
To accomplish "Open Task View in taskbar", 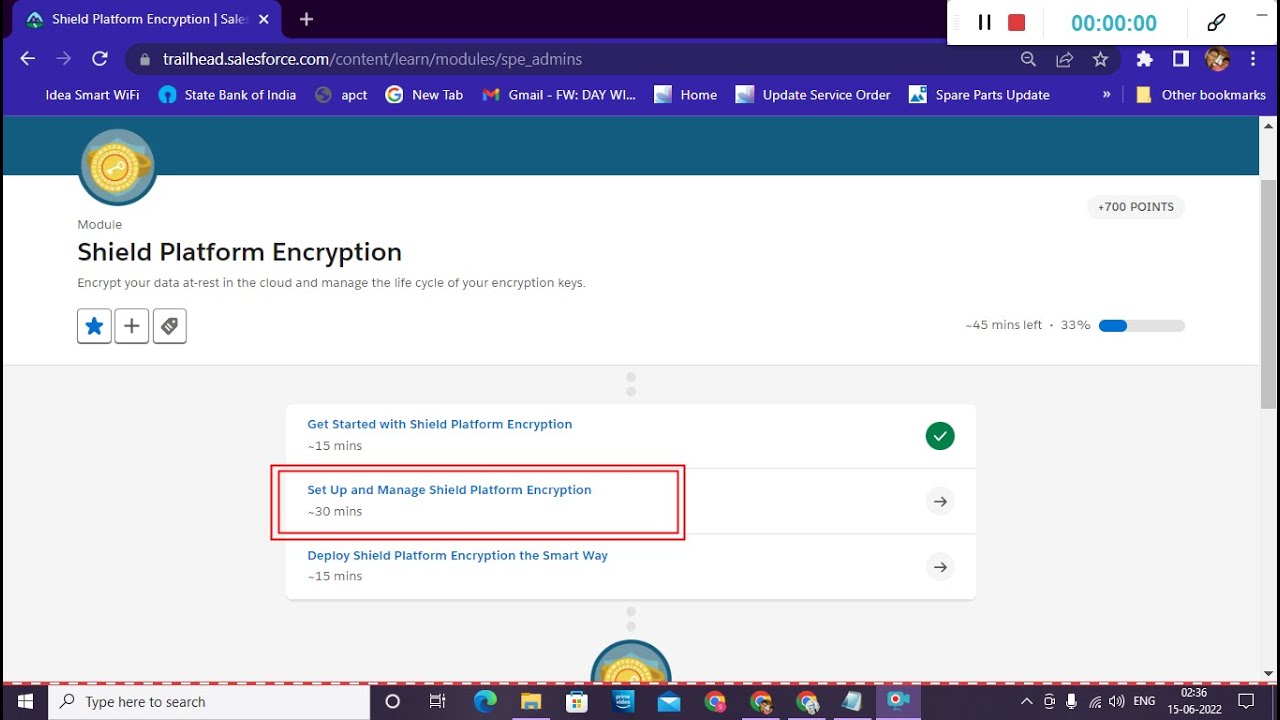I will [438, 701].
